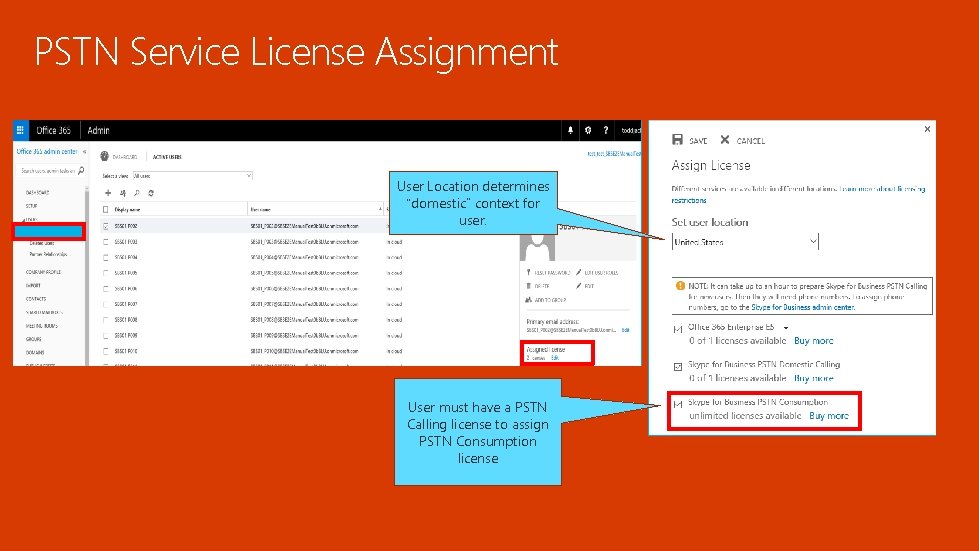Viewport: 979px width, 551px height.
Task: Click the Add to Group people icon
Action: 528,300
